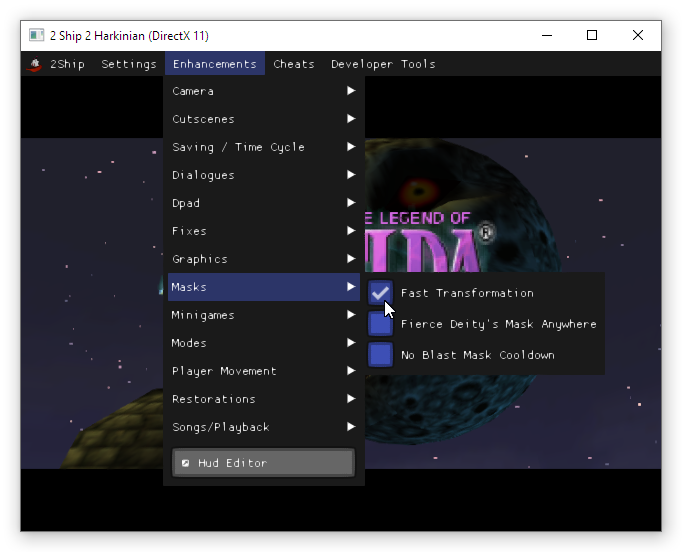This screenshot has height=552, width=682.
Task: Expand the Player Movement submenu arrow
Action: coord(351,370)
